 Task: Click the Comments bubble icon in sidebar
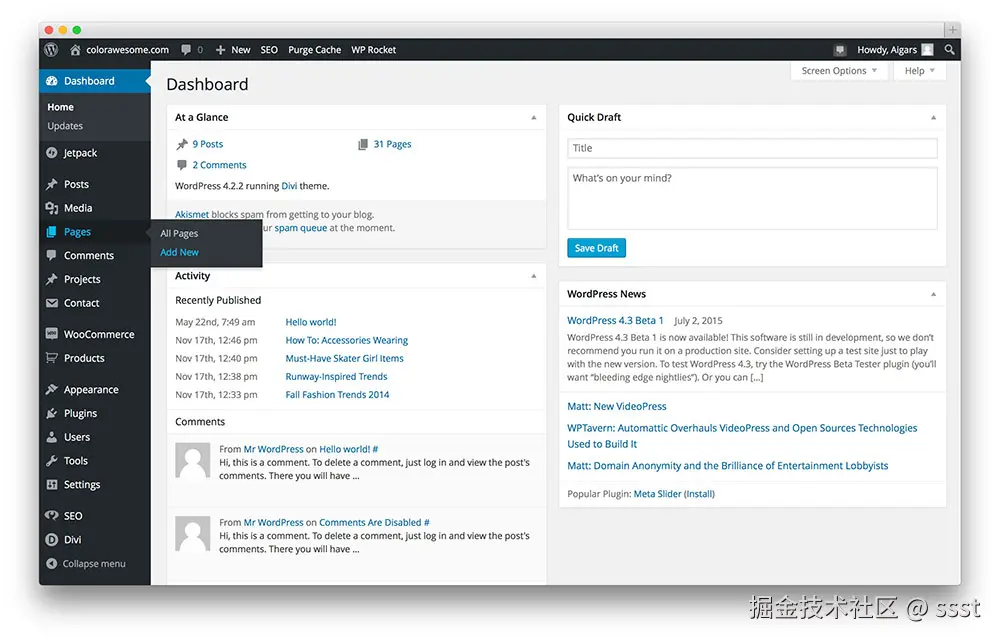(x=52, y=255)
